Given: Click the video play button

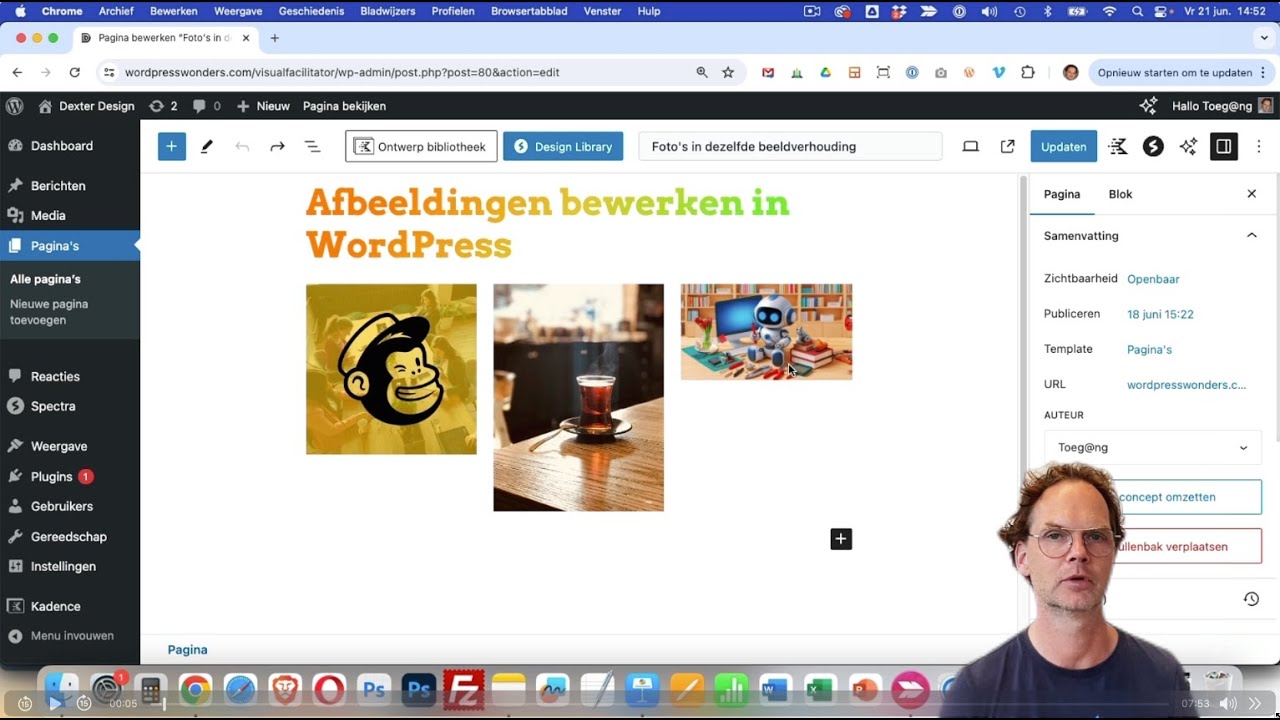Looking at the screenshot, I should [x=55, y=704].
